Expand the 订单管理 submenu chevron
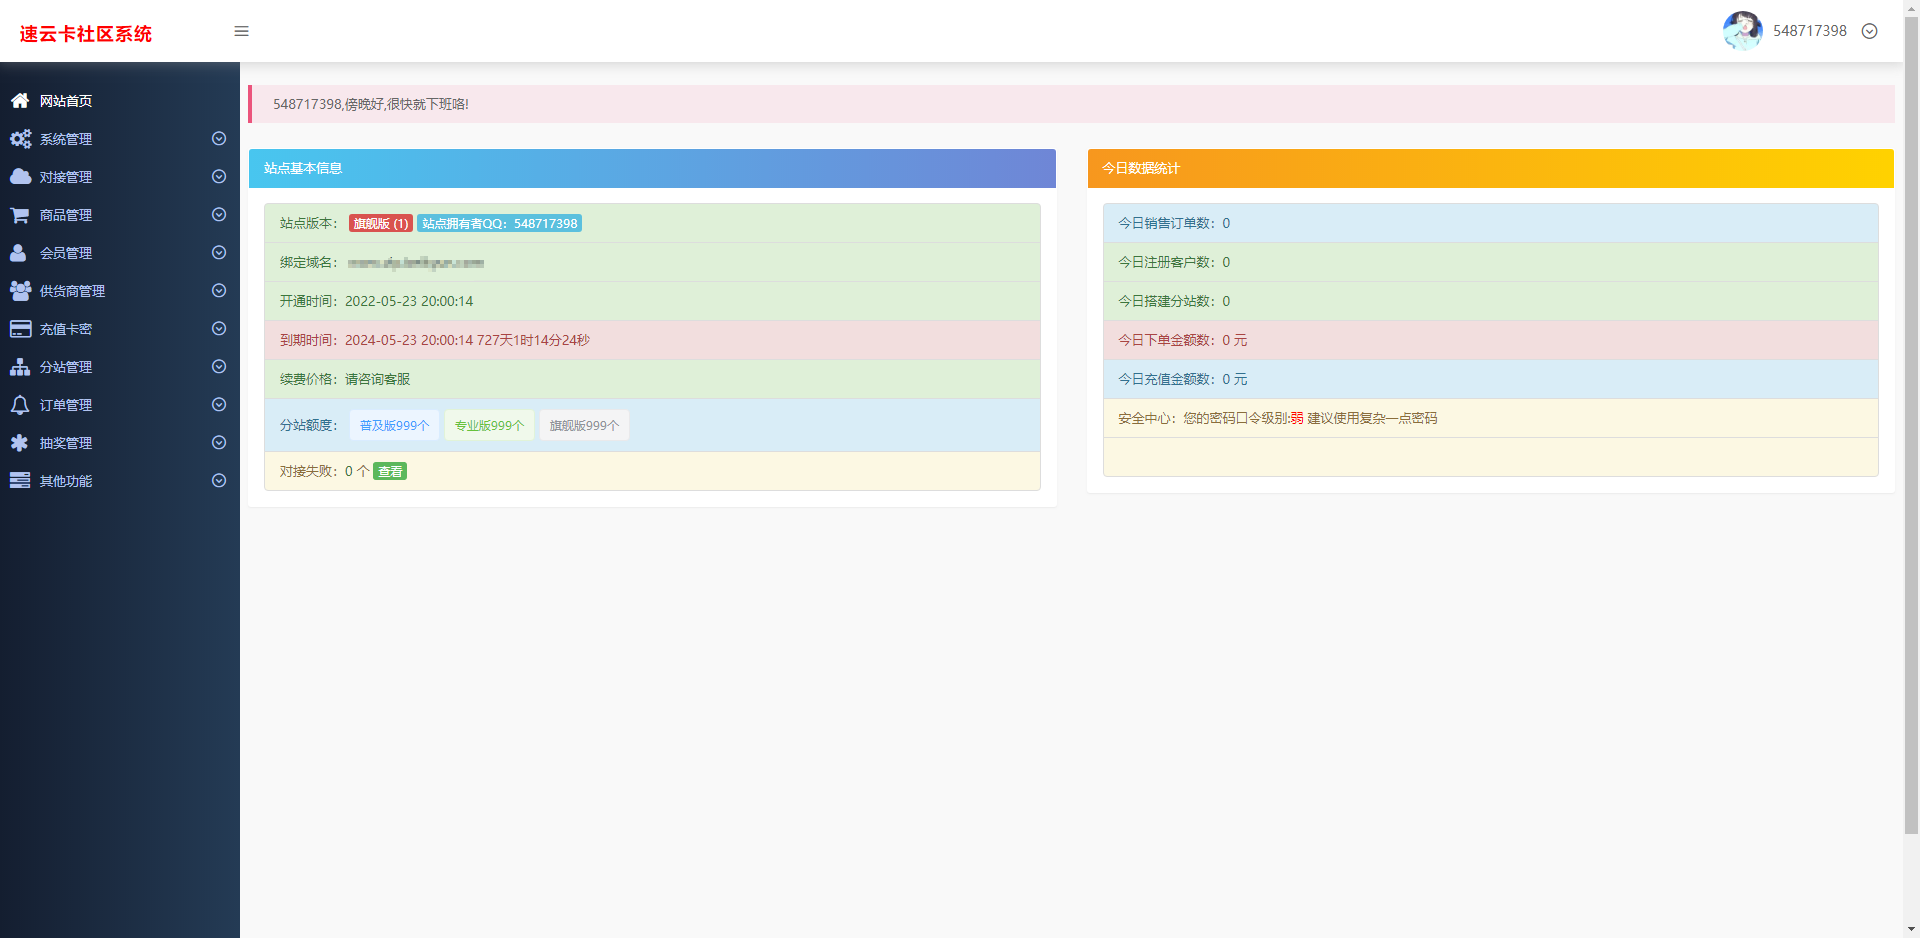This screenshot has width=1920, height=938. point(218,405)
